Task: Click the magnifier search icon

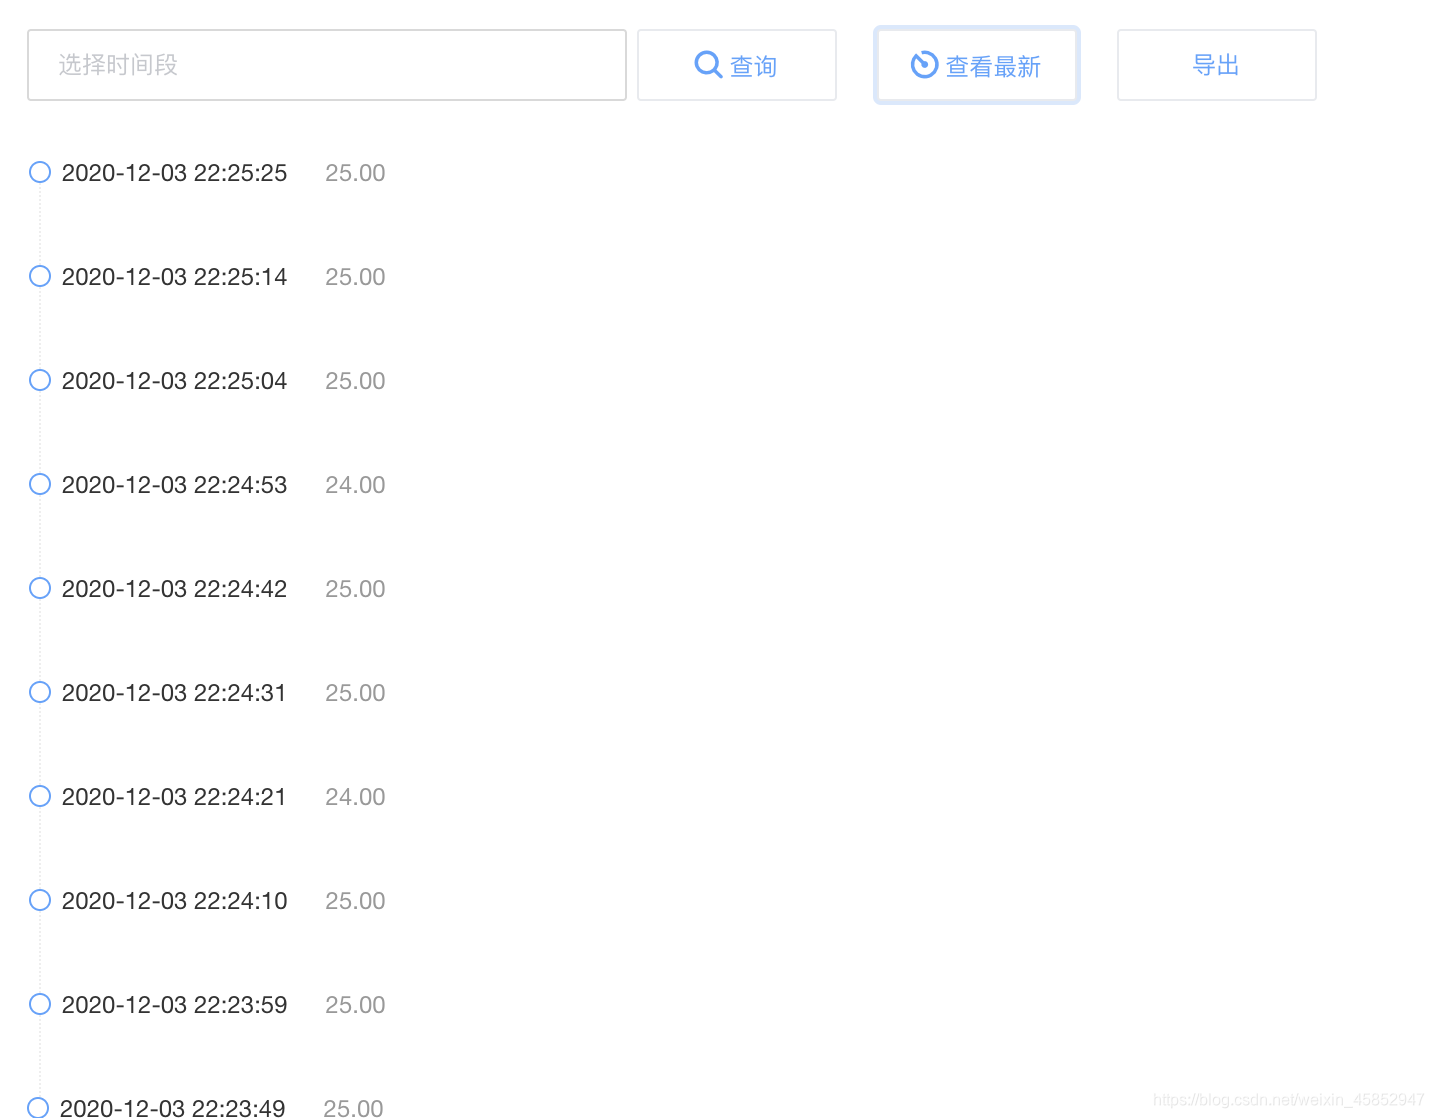Action: (708, 64)
